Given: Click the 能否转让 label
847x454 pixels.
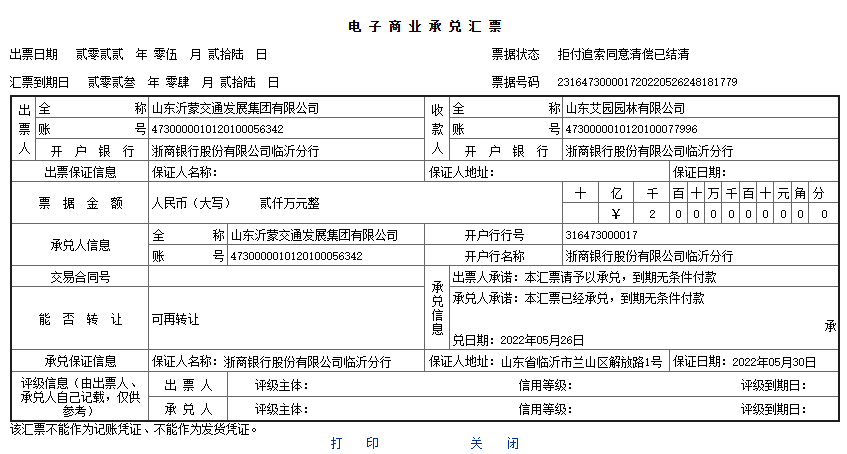Looking at the screenshot, I should [x=80, y=319].
